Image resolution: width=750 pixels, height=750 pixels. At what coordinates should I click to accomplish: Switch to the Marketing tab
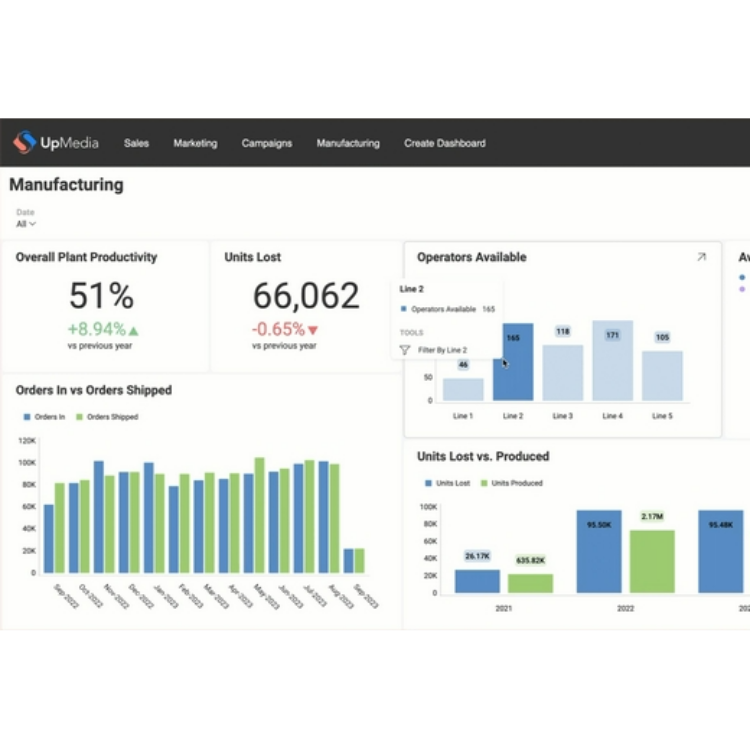pyautogui.click(x=195, y=143)
